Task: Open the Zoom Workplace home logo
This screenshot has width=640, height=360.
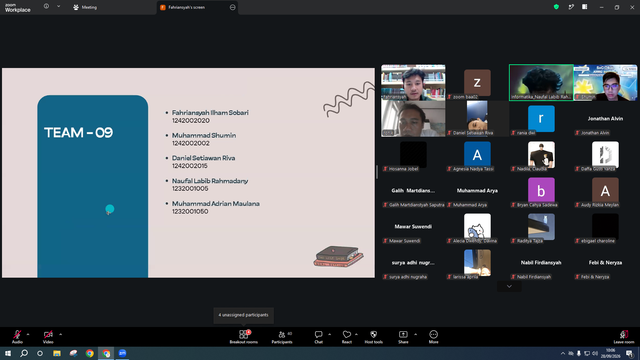Action: [x=18, y=7]
